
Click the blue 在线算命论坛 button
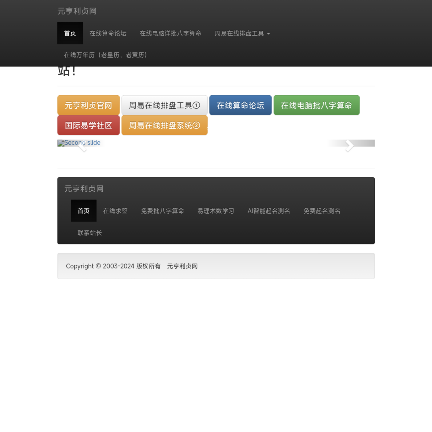[x=240, y=105]
